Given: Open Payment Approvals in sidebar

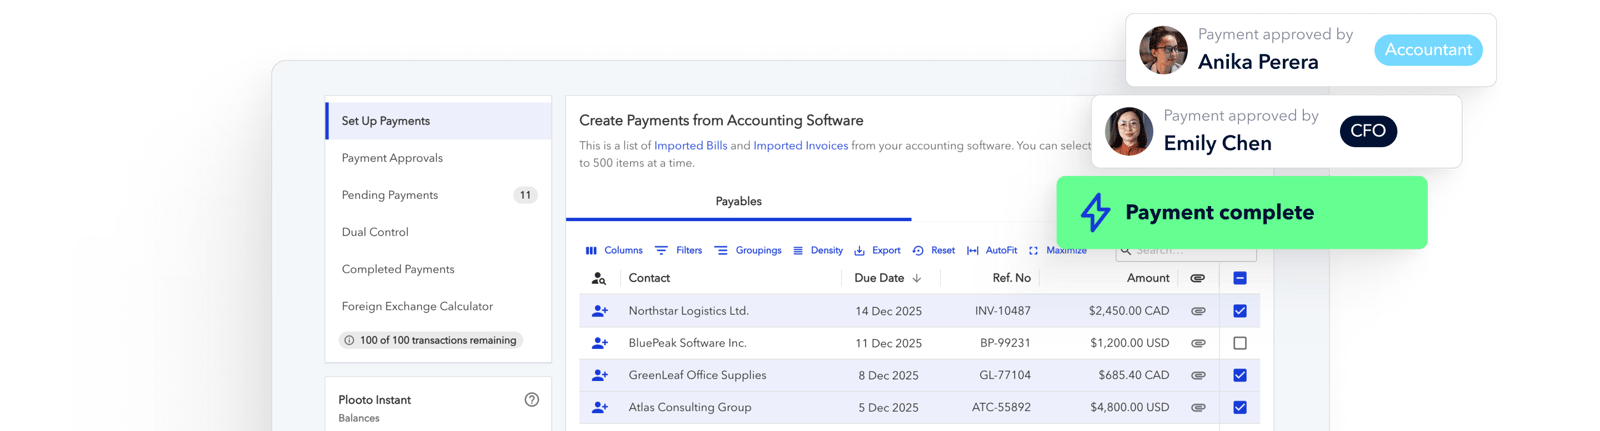Looking at the screenshot, I should coord(439,158).
